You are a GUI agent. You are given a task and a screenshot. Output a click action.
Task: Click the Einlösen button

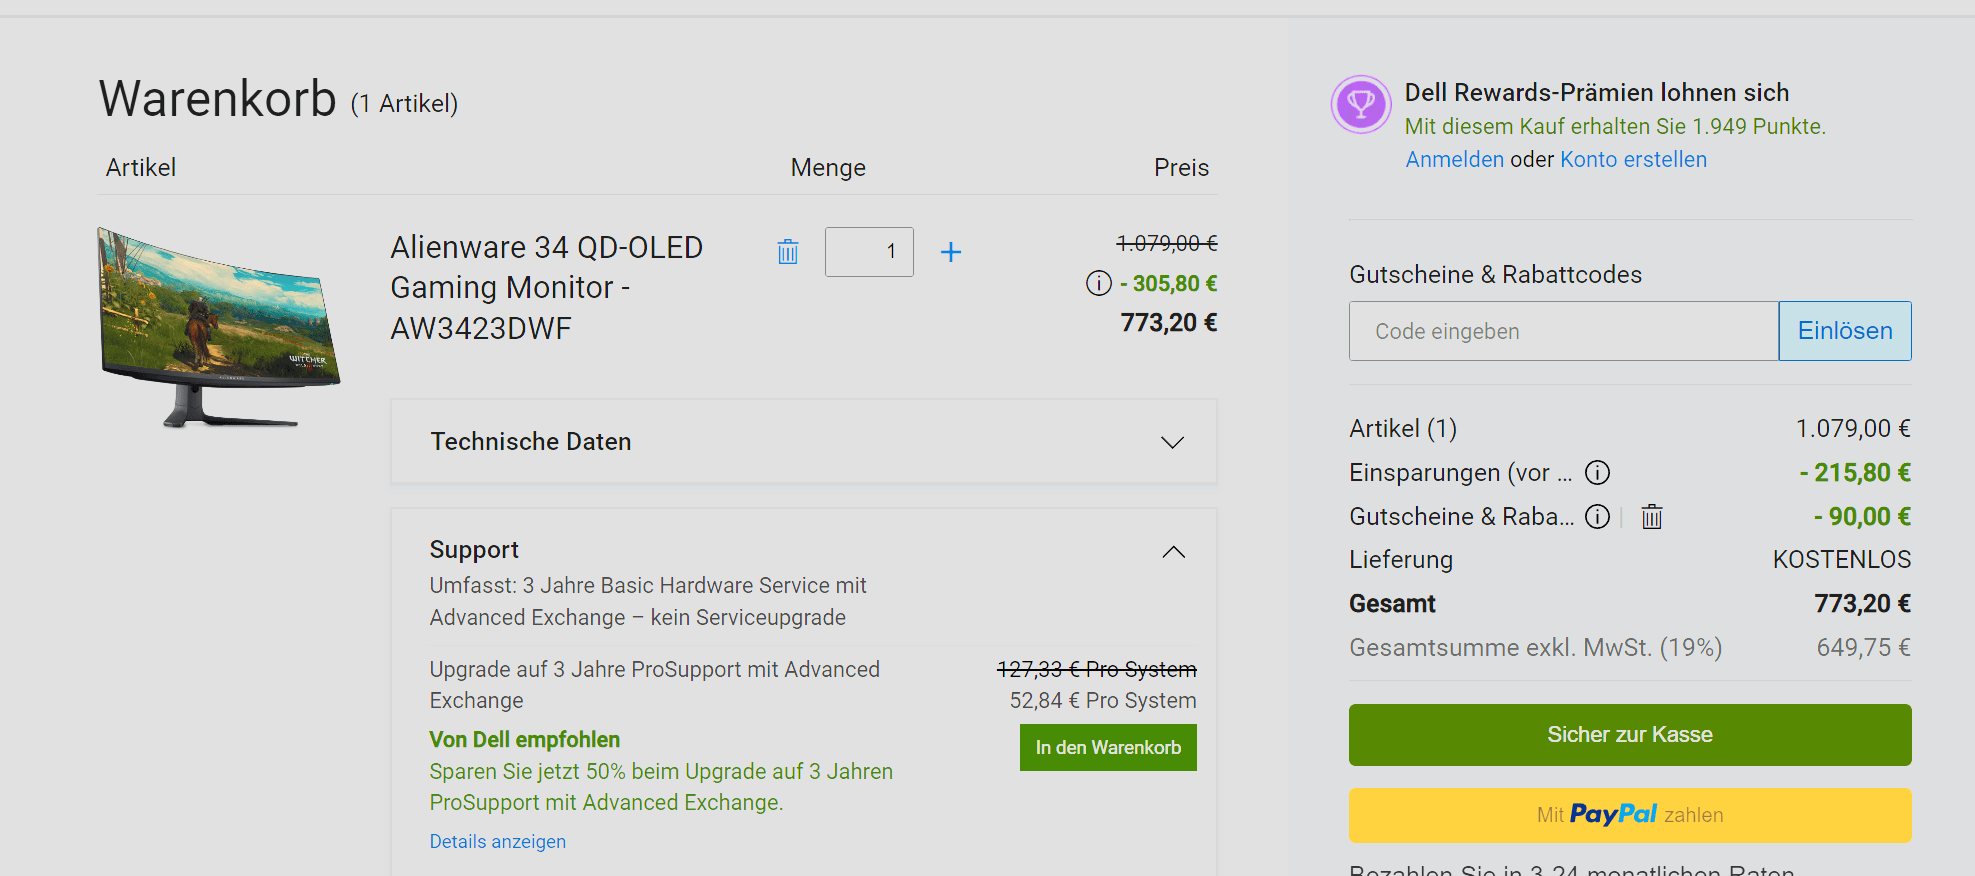click(1845, 331)
